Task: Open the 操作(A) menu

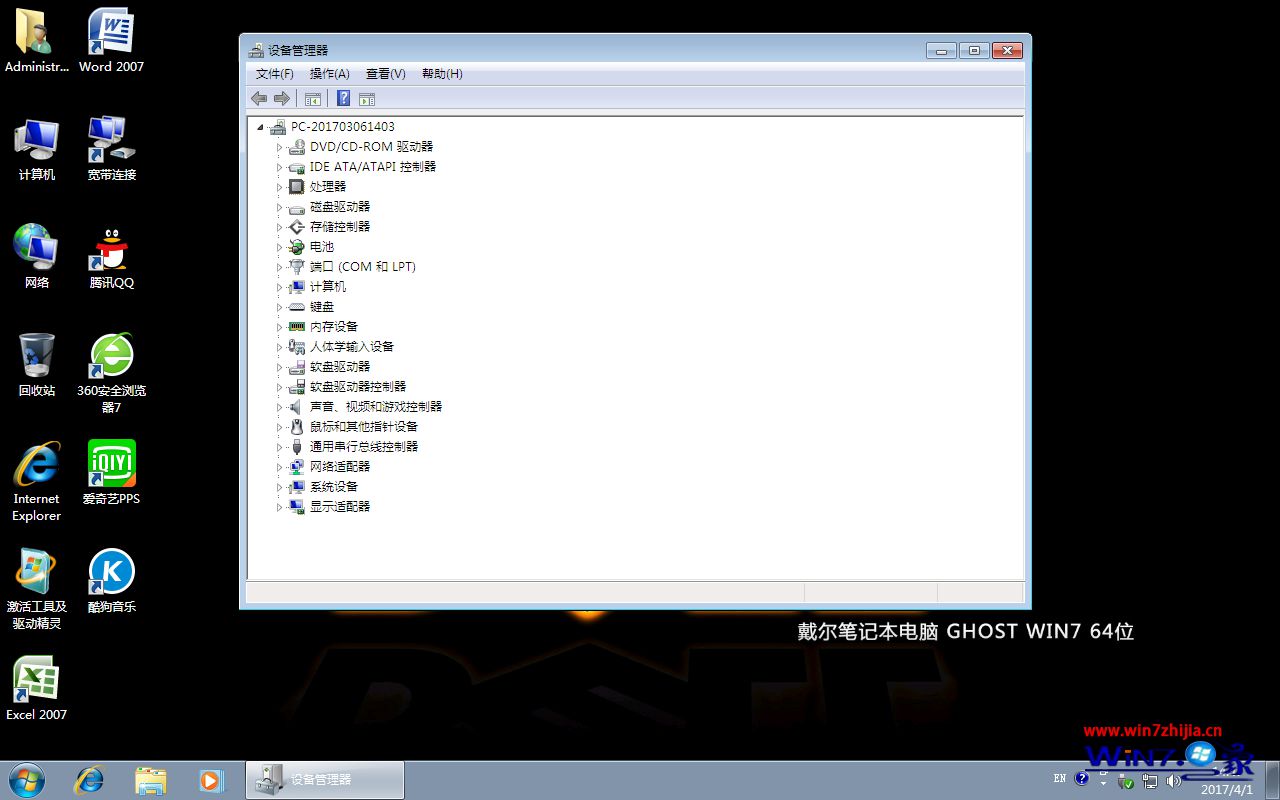Action: click(329, 74)
